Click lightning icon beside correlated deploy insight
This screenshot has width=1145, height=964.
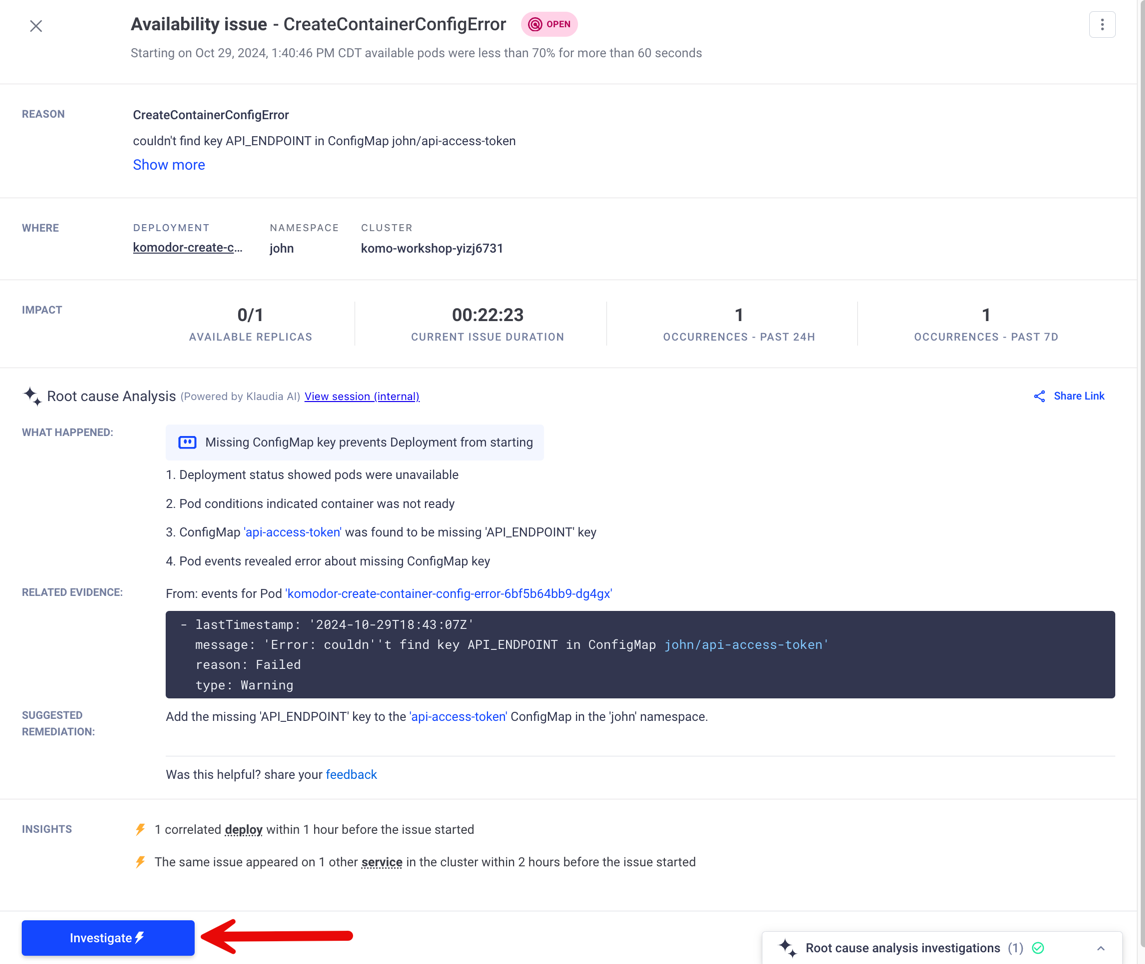point(140,830)
